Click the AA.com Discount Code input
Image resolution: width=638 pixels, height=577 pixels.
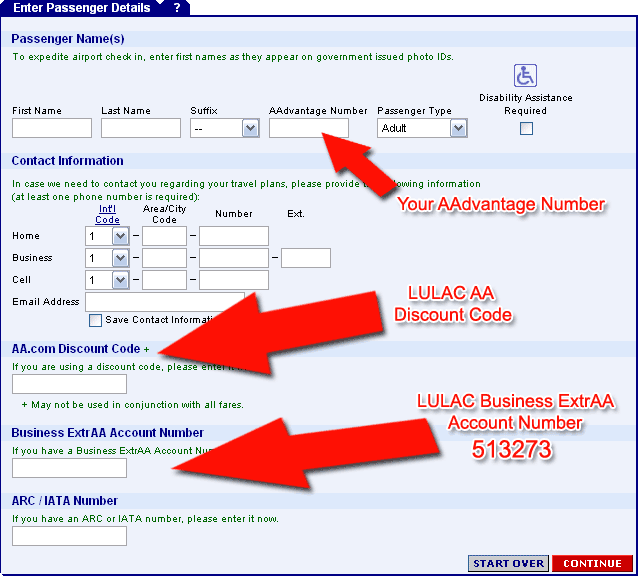(70, 384)
